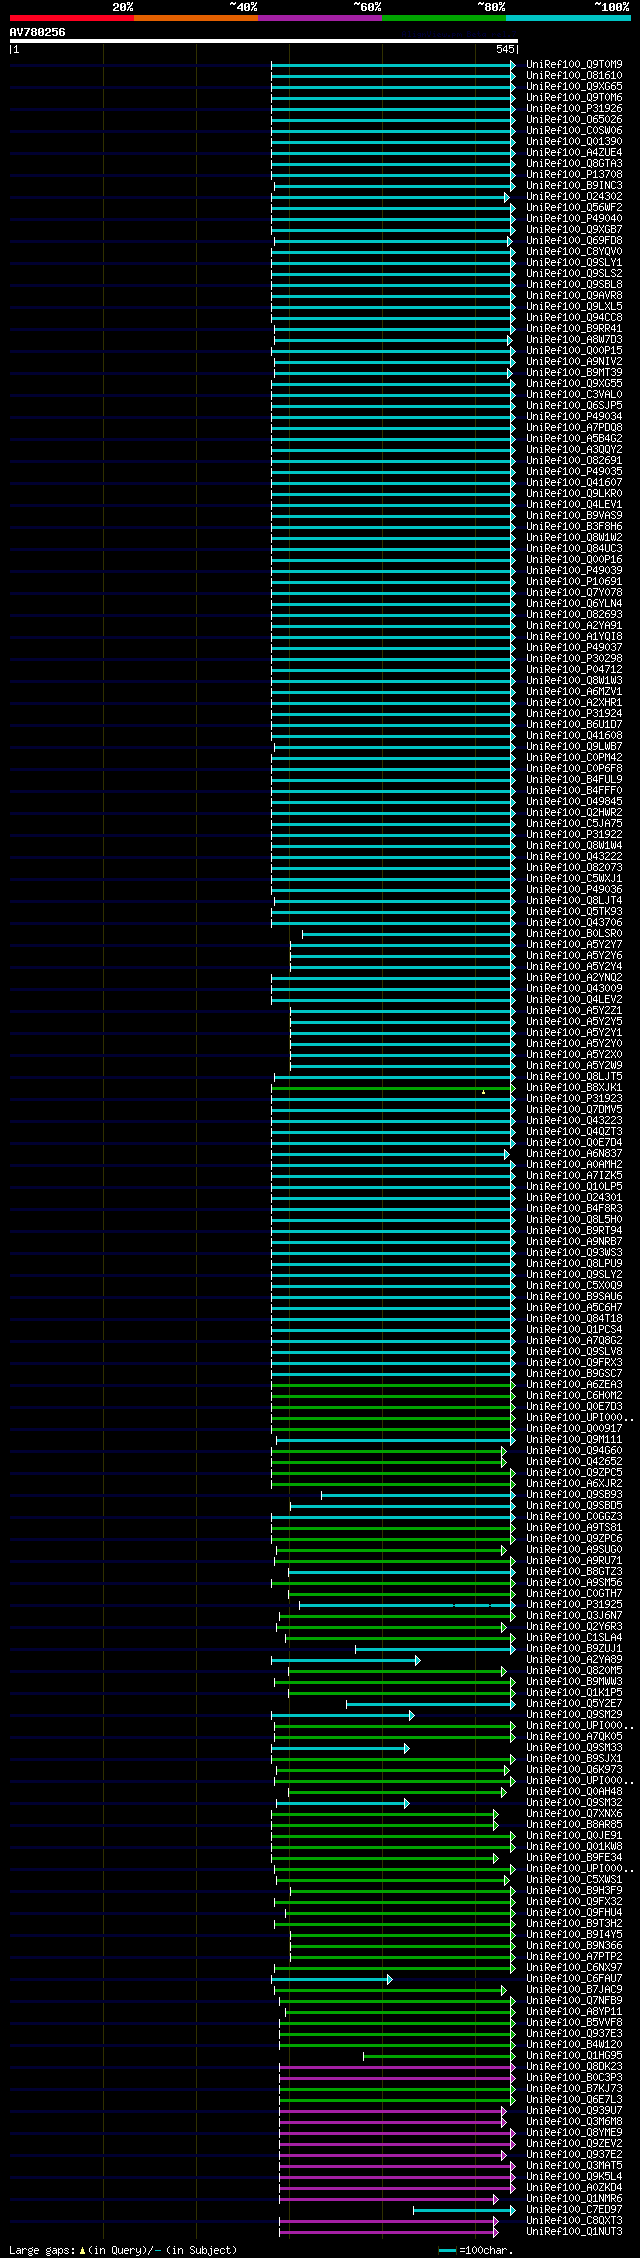640x2258 pixels.
Task: Select hit label UniRef100_Q69FD8
Action: click(x=574, y=241)
